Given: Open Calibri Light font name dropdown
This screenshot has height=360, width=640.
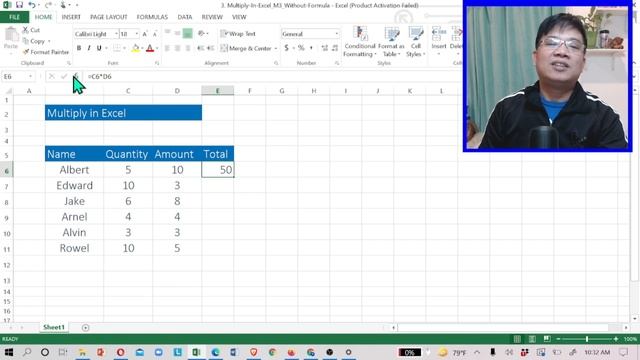Looking at the screenshot, I should [116, 34].
